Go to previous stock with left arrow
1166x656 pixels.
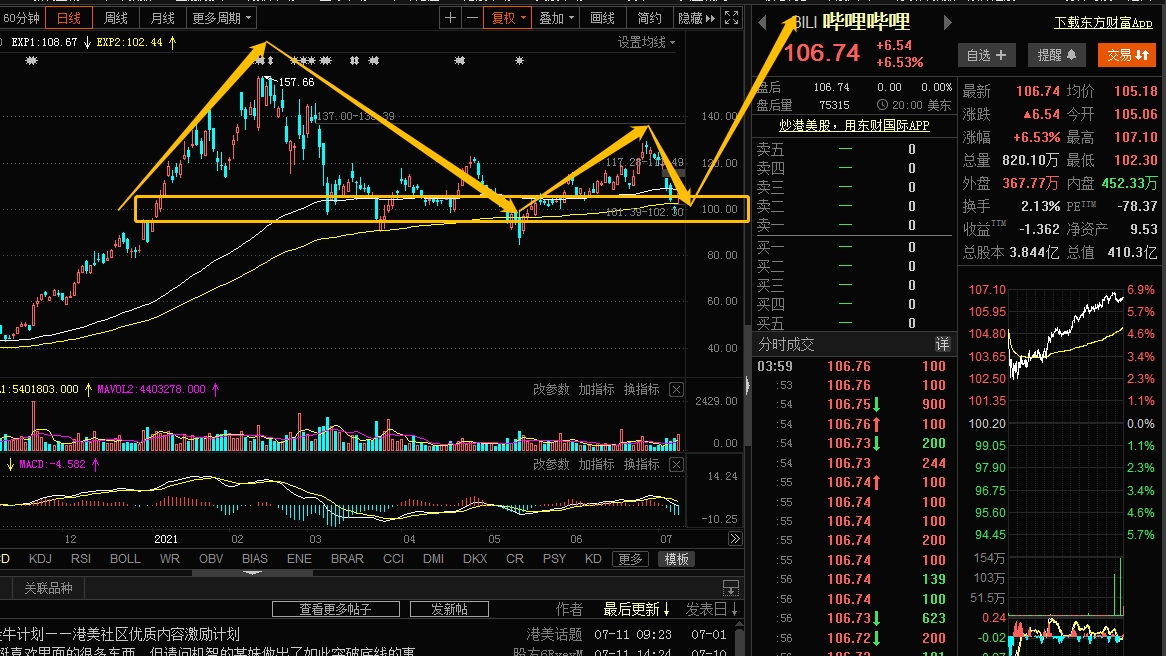[x=762, y=23]
